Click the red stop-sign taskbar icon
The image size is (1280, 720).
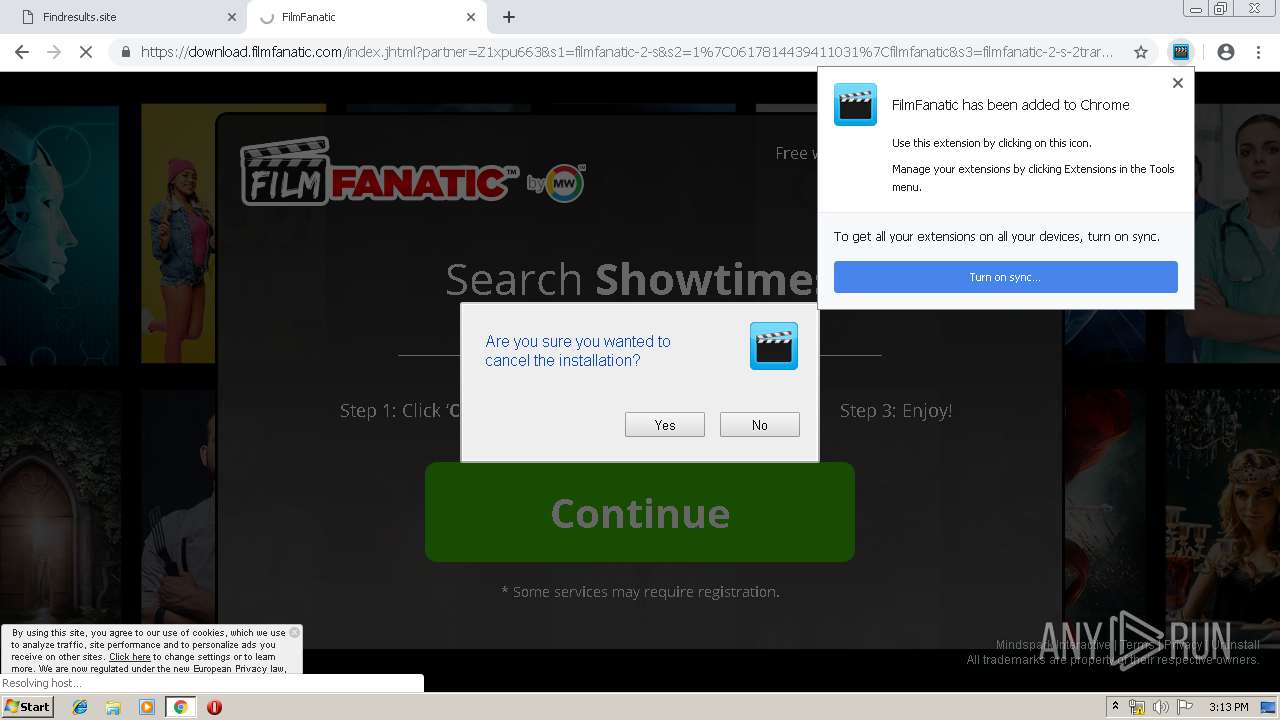[x=214, y=707]
